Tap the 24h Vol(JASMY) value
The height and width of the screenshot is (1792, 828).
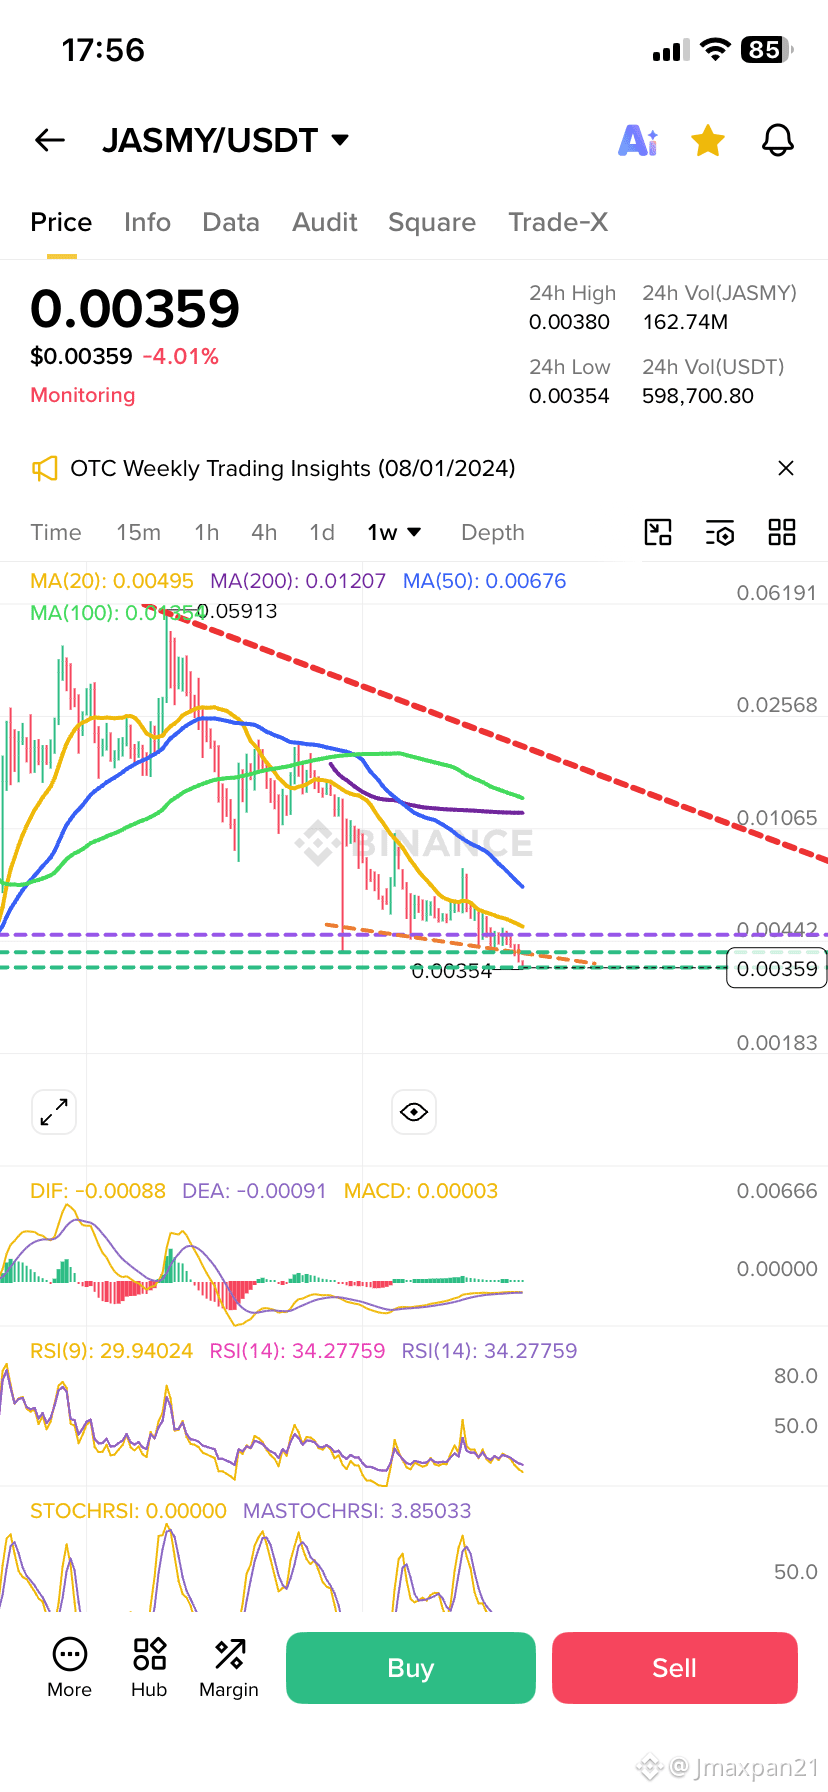[x=685, y=322]
